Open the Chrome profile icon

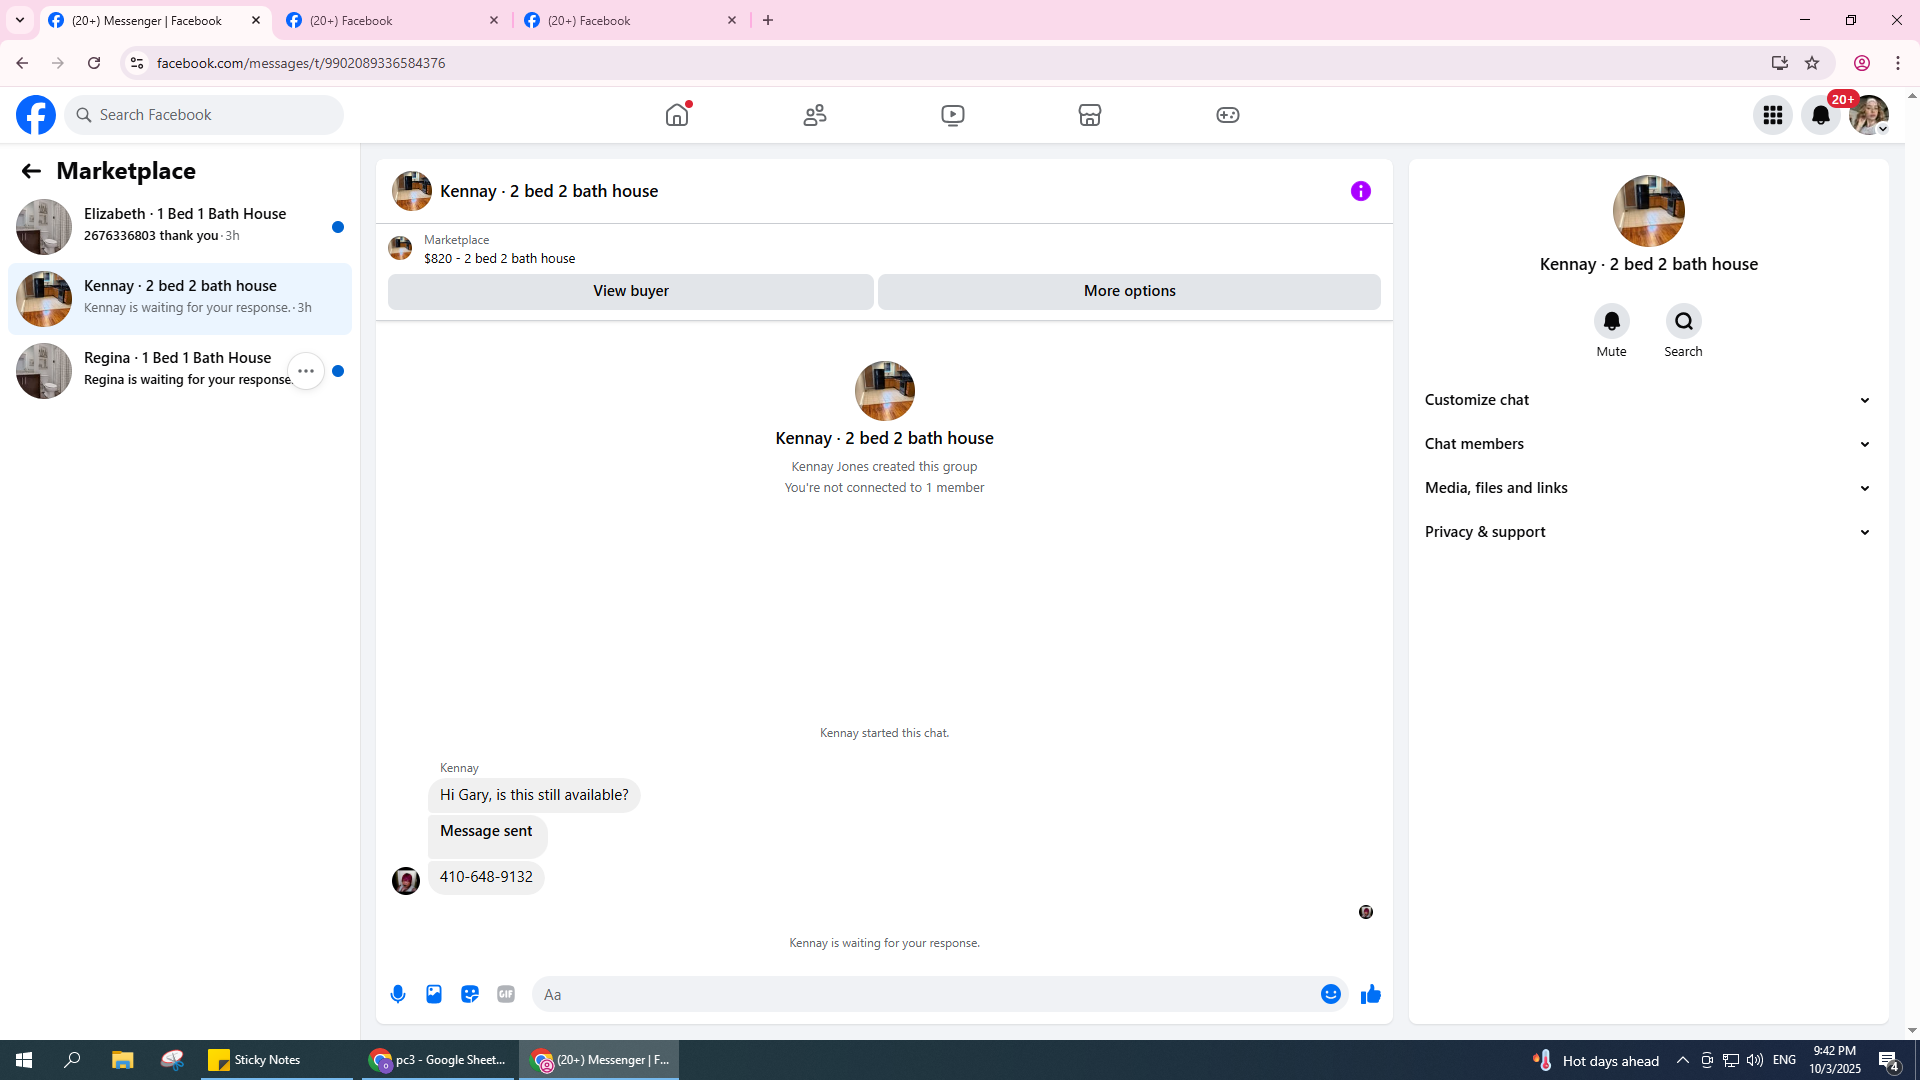tap(1862, 63)
